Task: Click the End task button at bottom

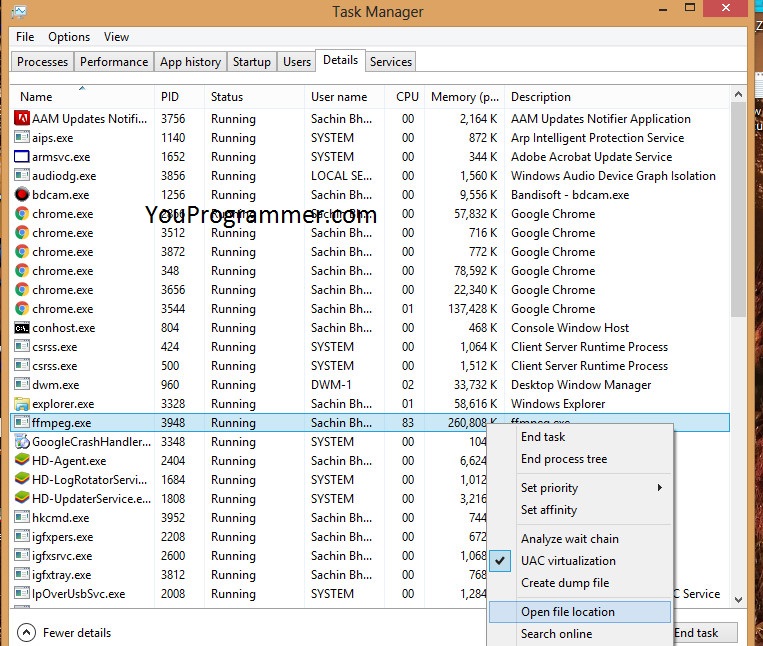Action: (705, 632)
